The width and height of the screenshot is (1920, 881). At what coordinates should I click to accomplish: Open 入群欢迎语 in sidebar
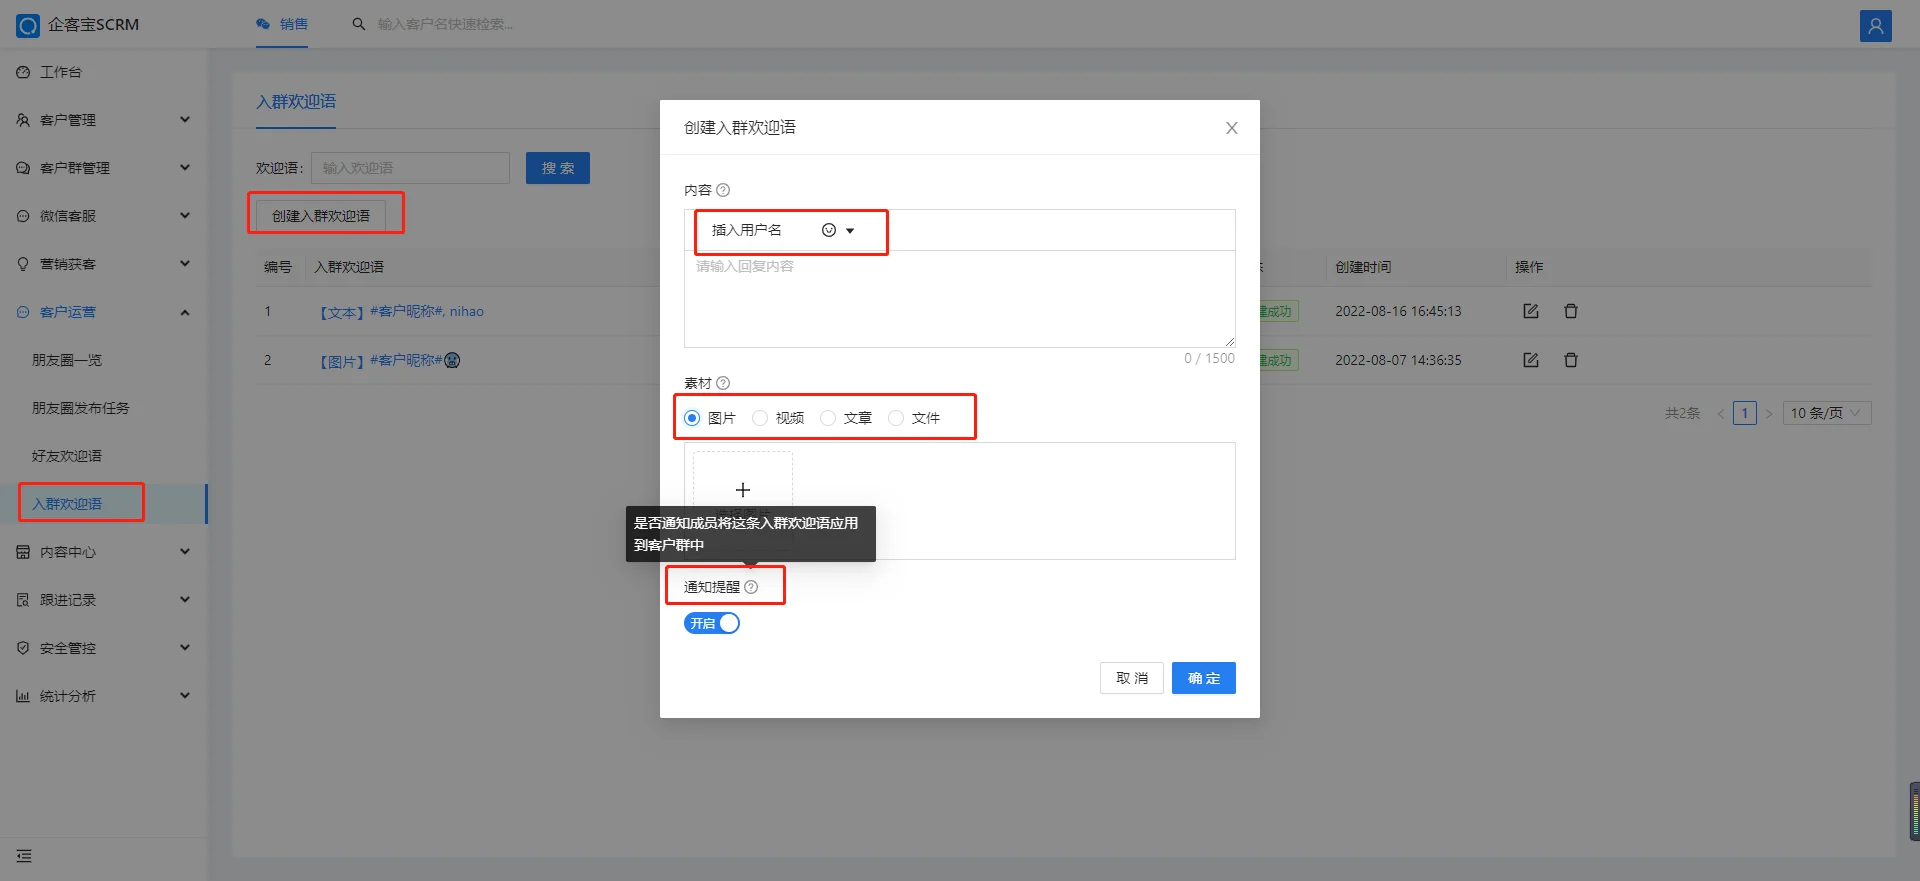[x=67, y=504]
